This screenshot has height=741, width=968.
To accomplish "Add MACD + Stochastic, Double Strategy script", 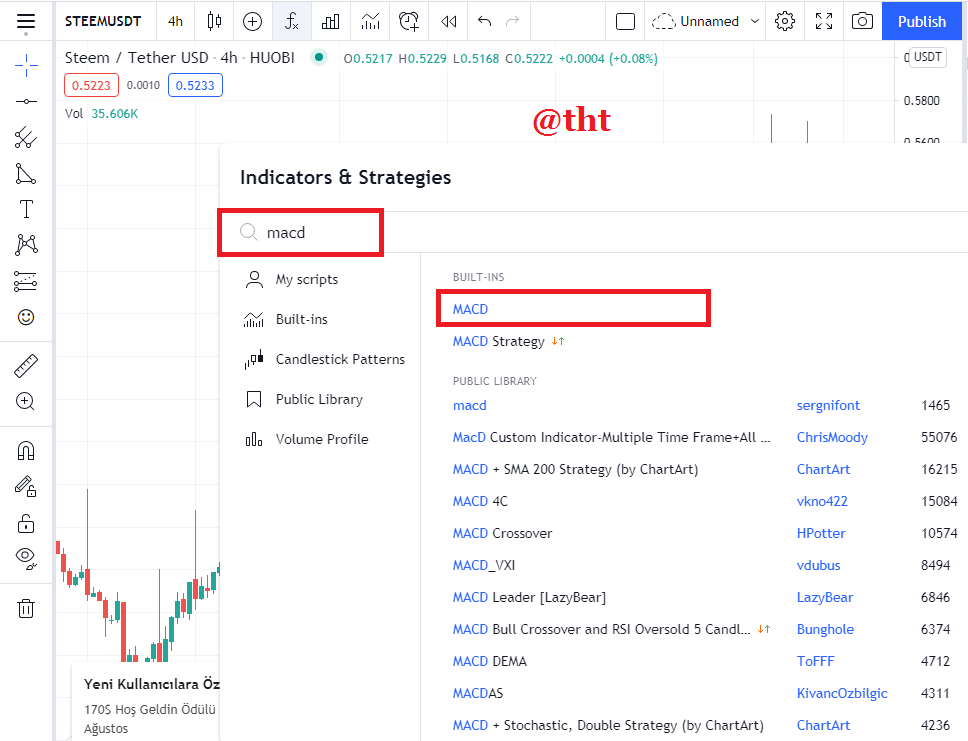I will point(608,726).
